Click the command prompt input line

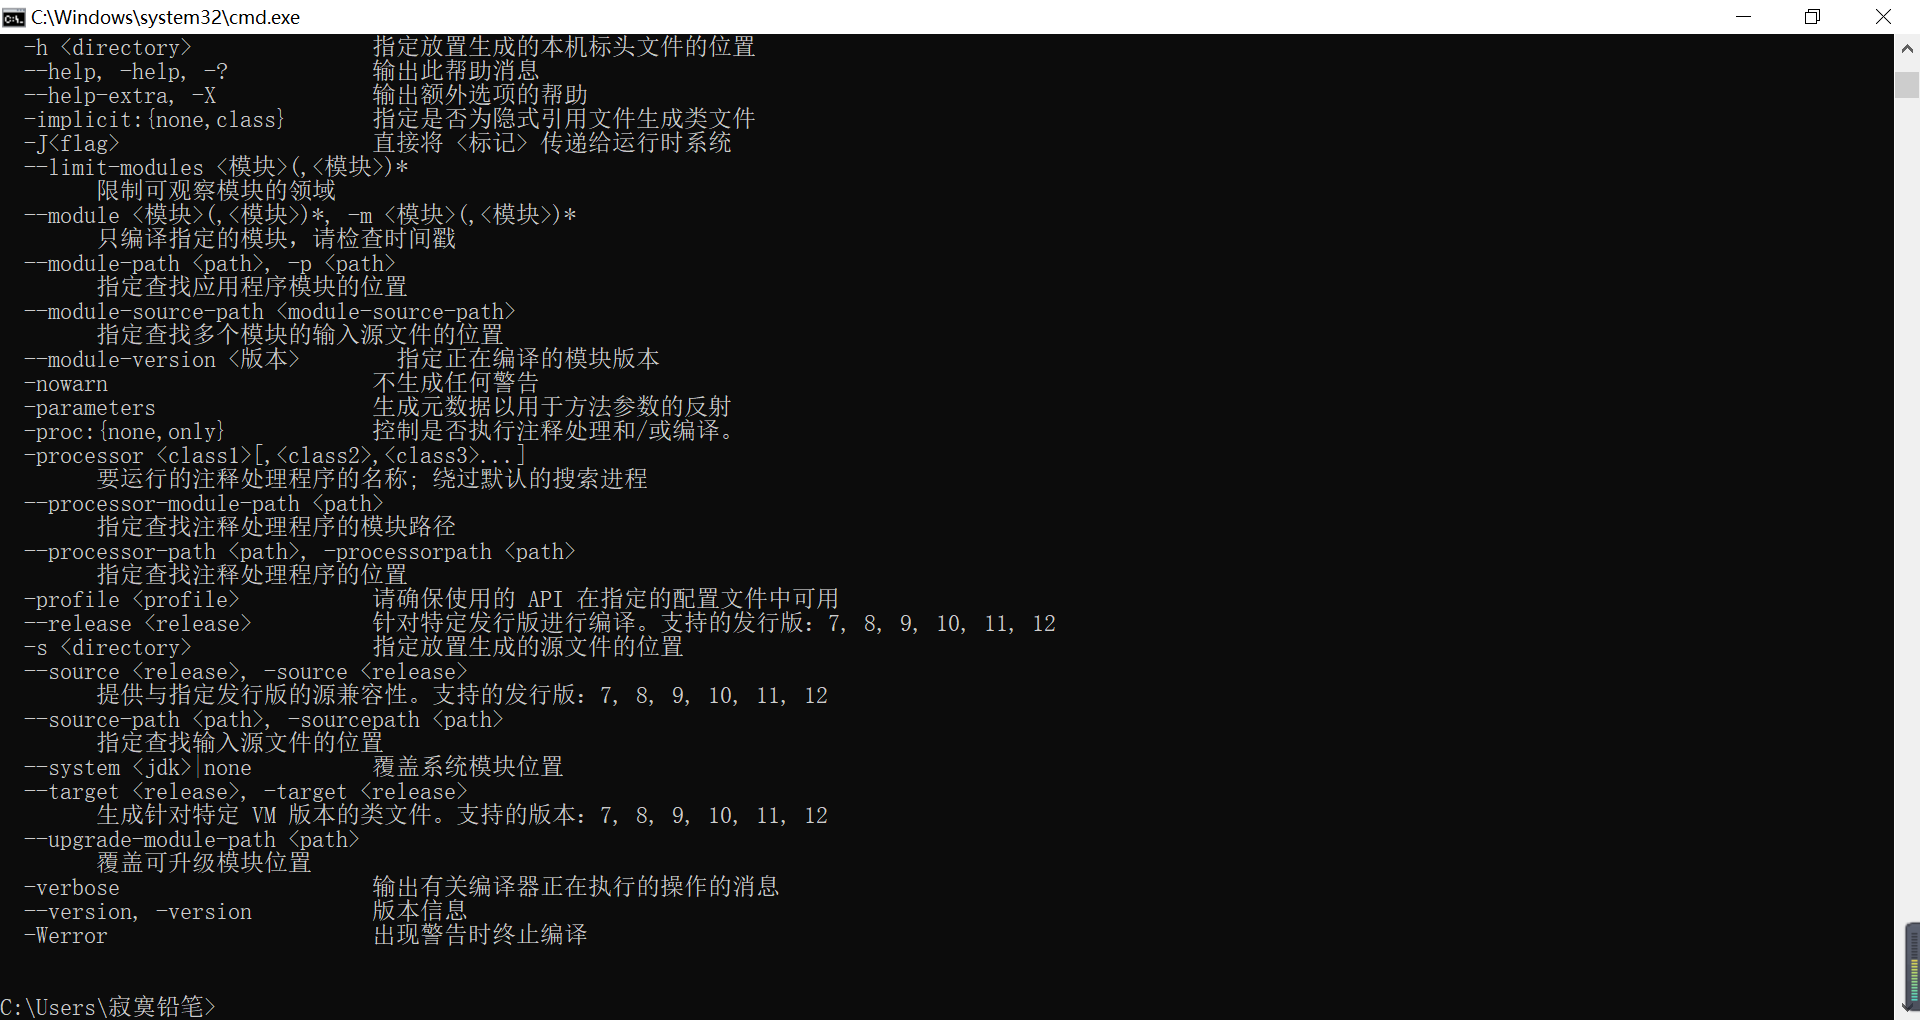(x=108, y=1007)
